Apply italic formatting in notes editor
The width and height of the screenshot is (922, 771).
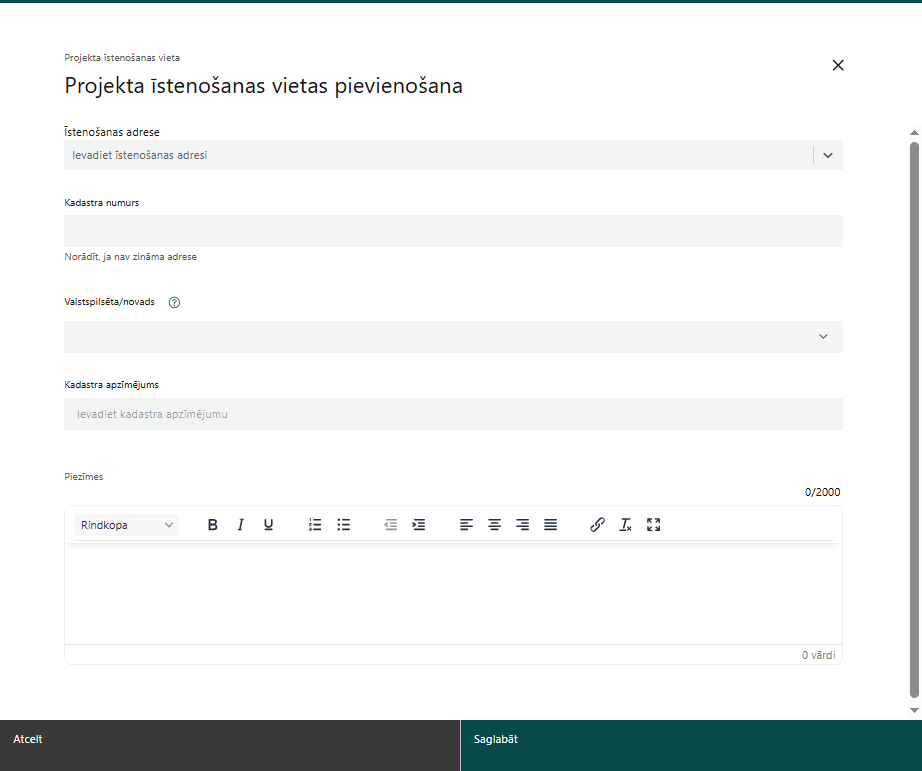pyautogui.click(x=240, y=525)
